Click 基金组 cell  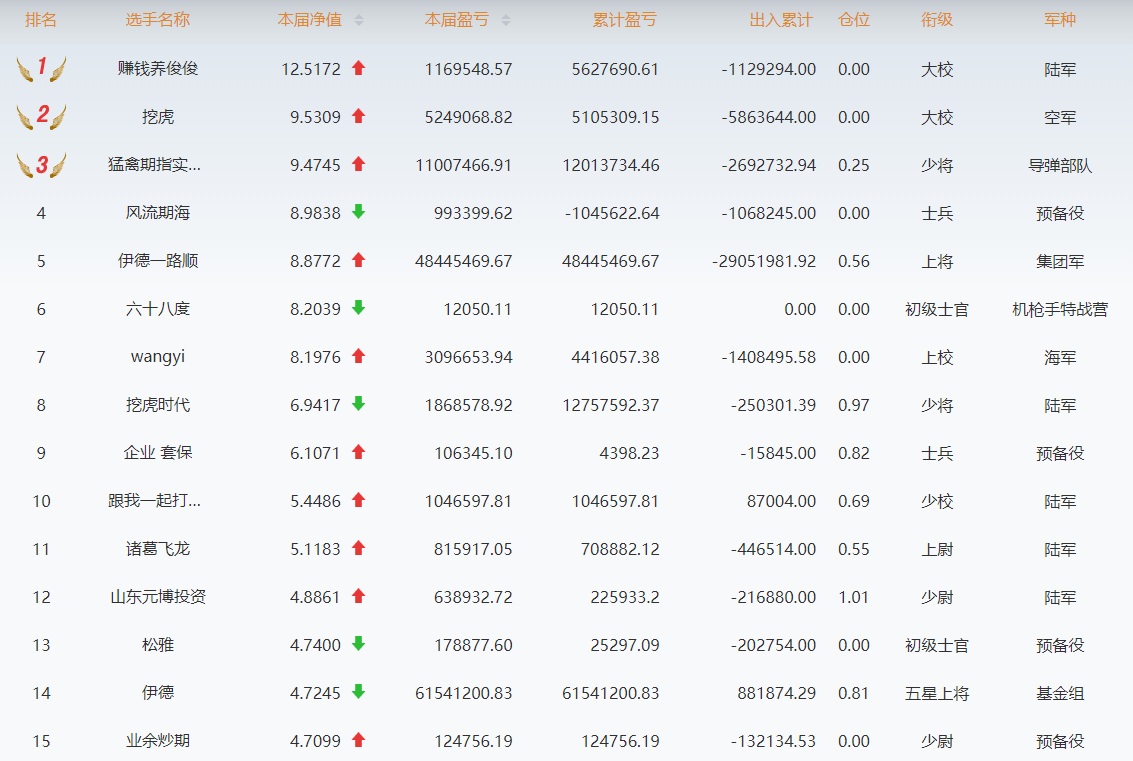click(1060, 693)
